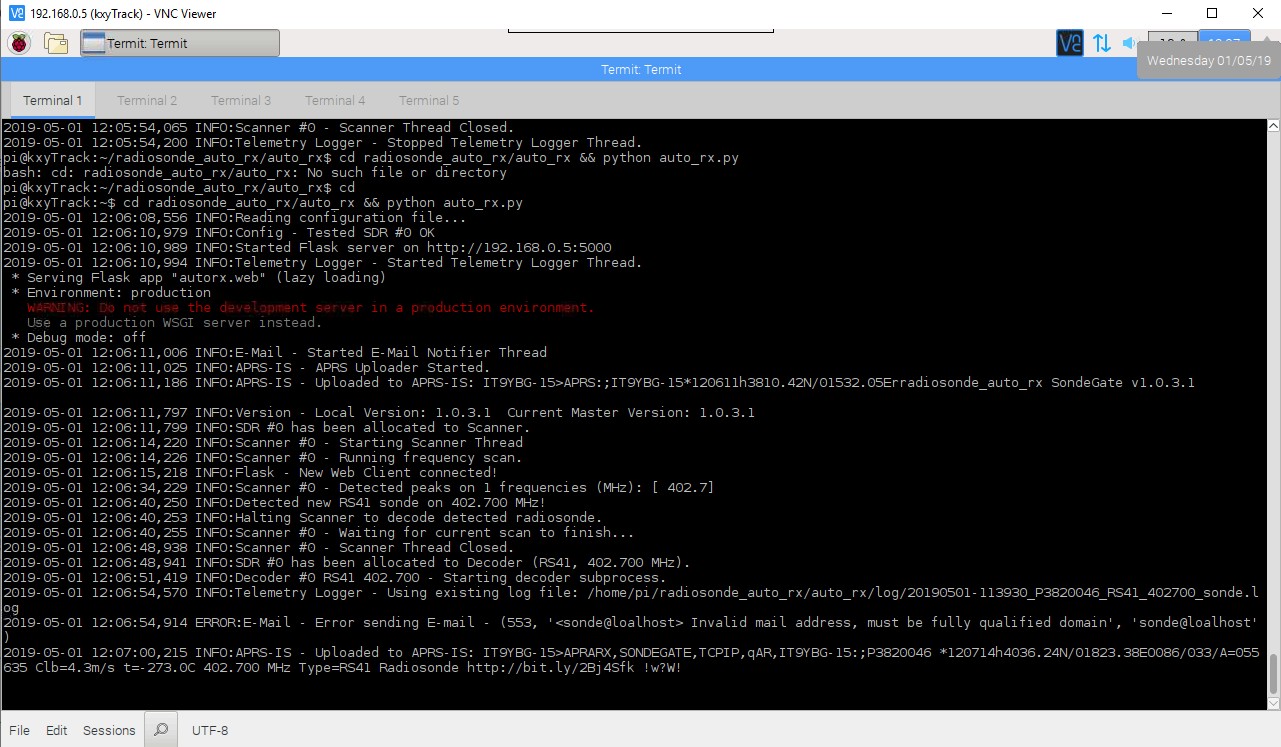
Task: Switch to Terminal 1 tab
Action: [53, 100]
